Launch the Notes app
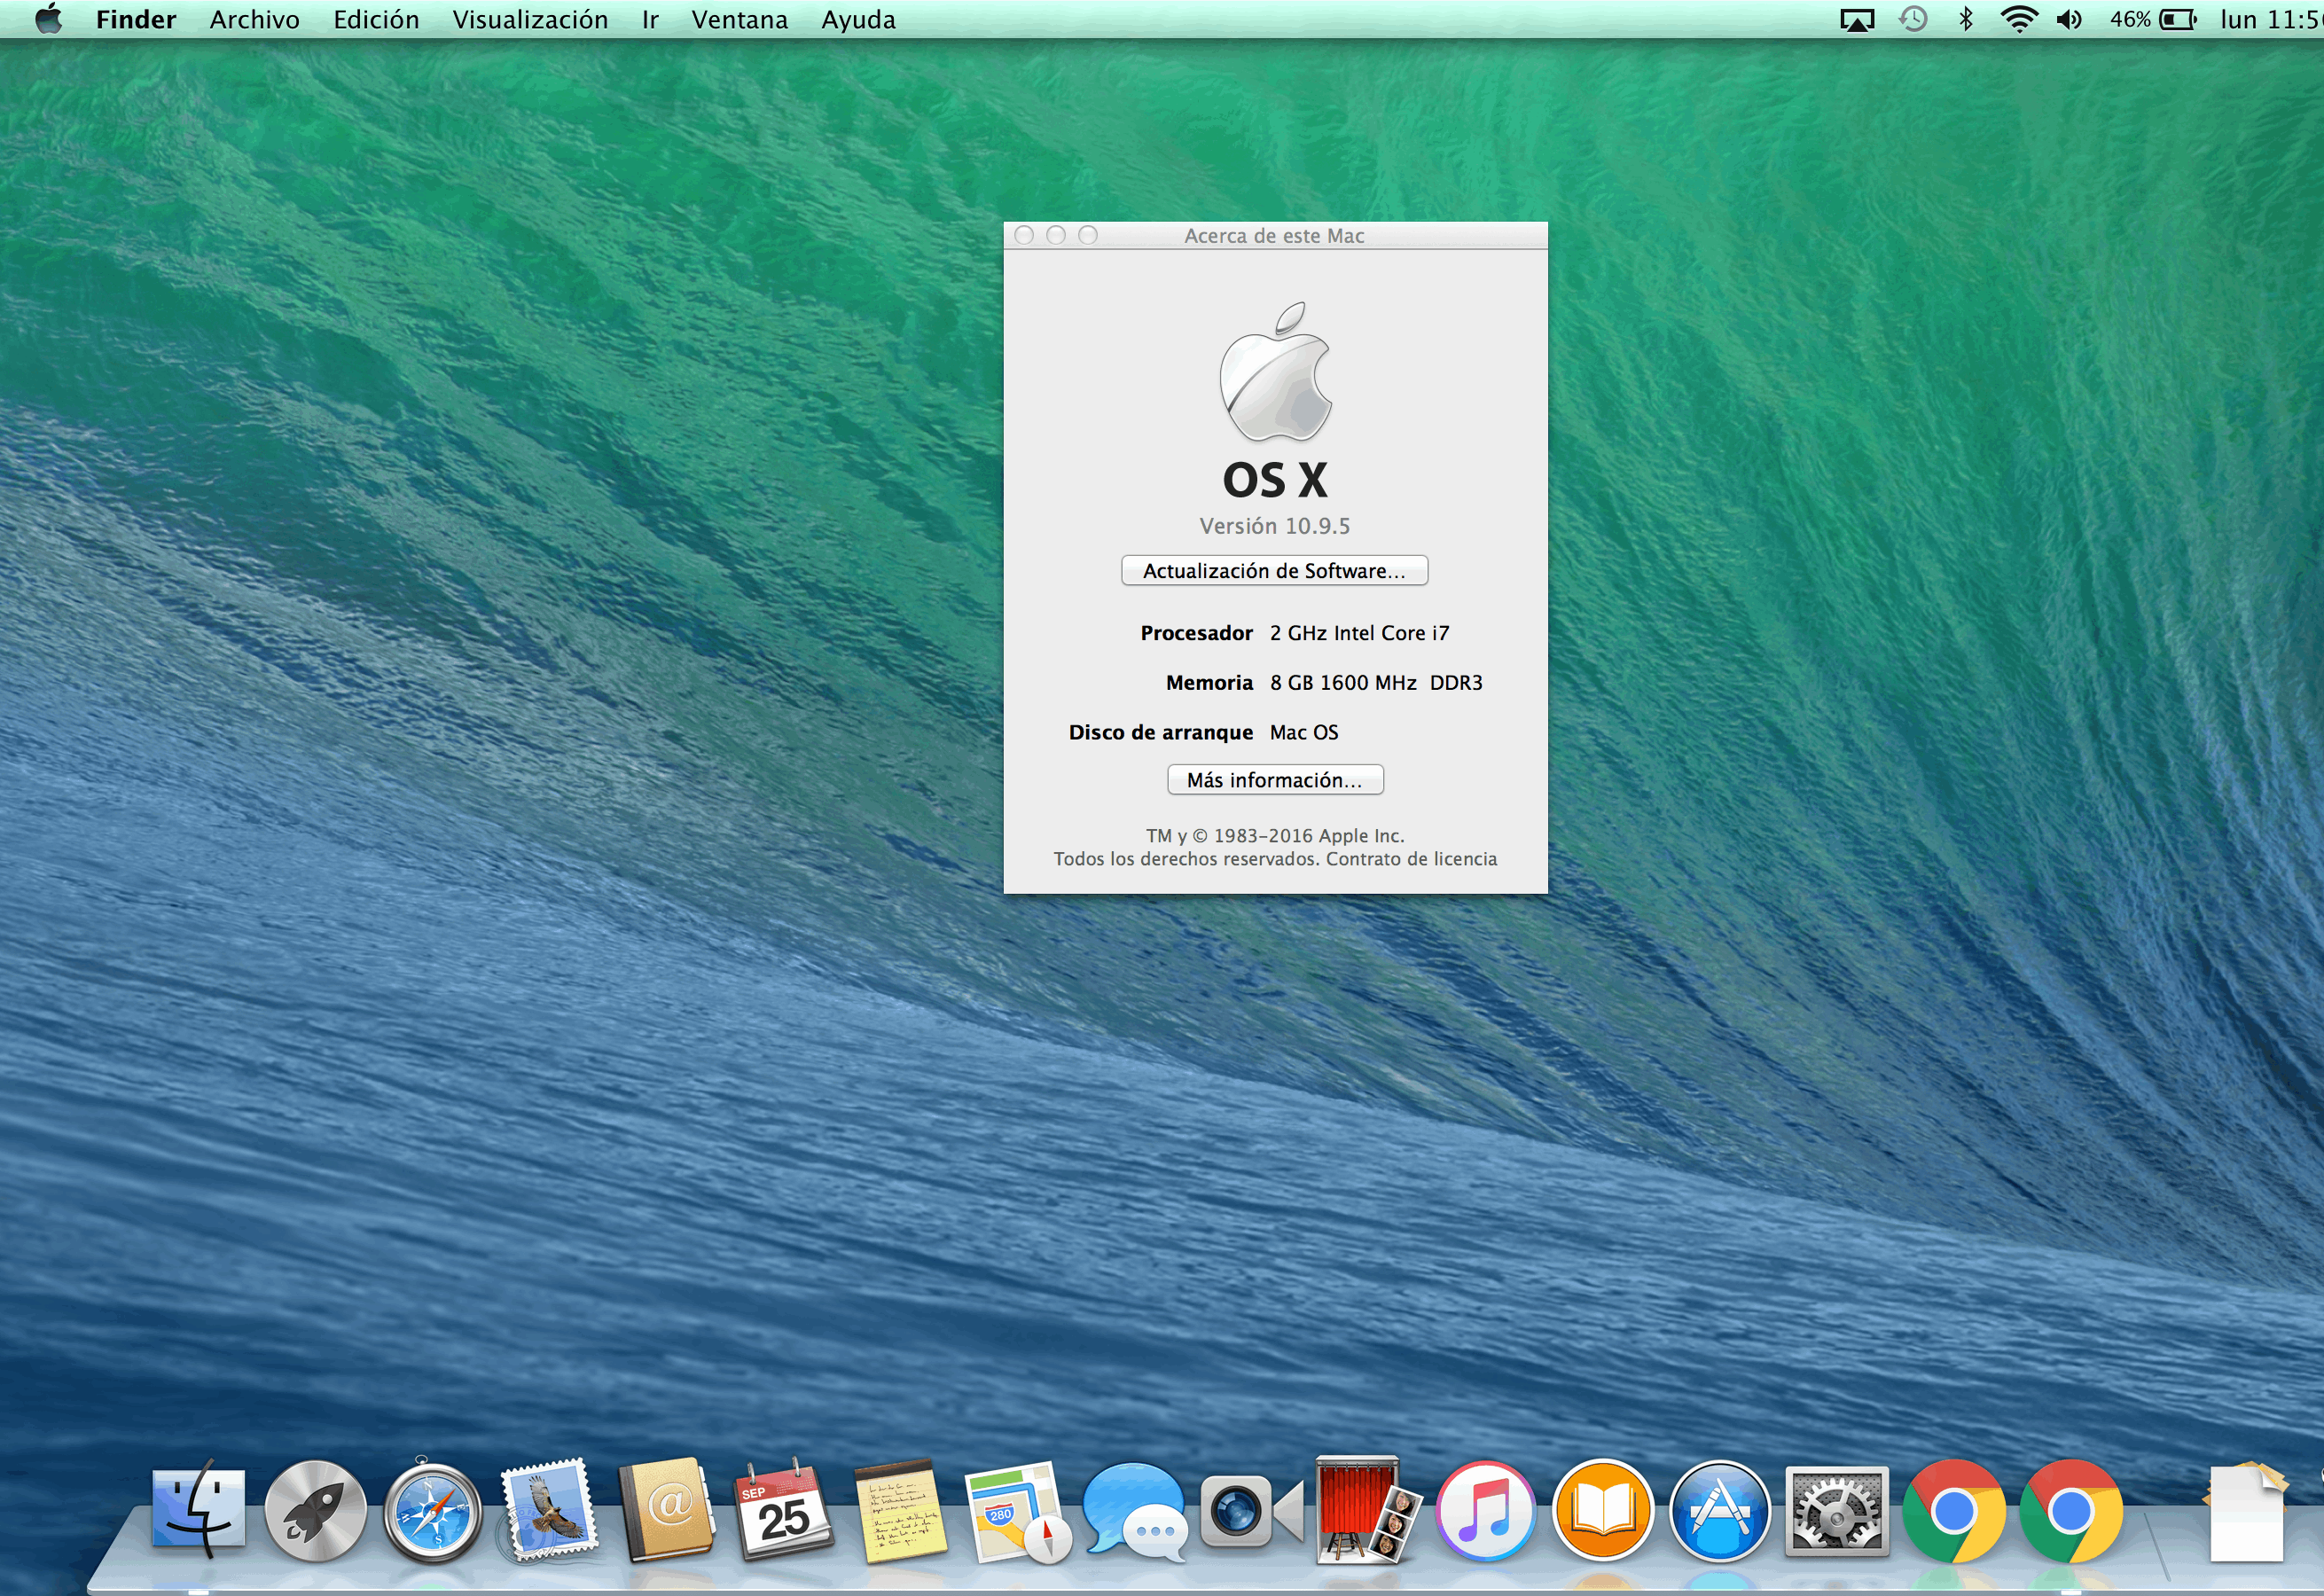The width and height of the screenshot is (2324, 1596). (900, 1511)
